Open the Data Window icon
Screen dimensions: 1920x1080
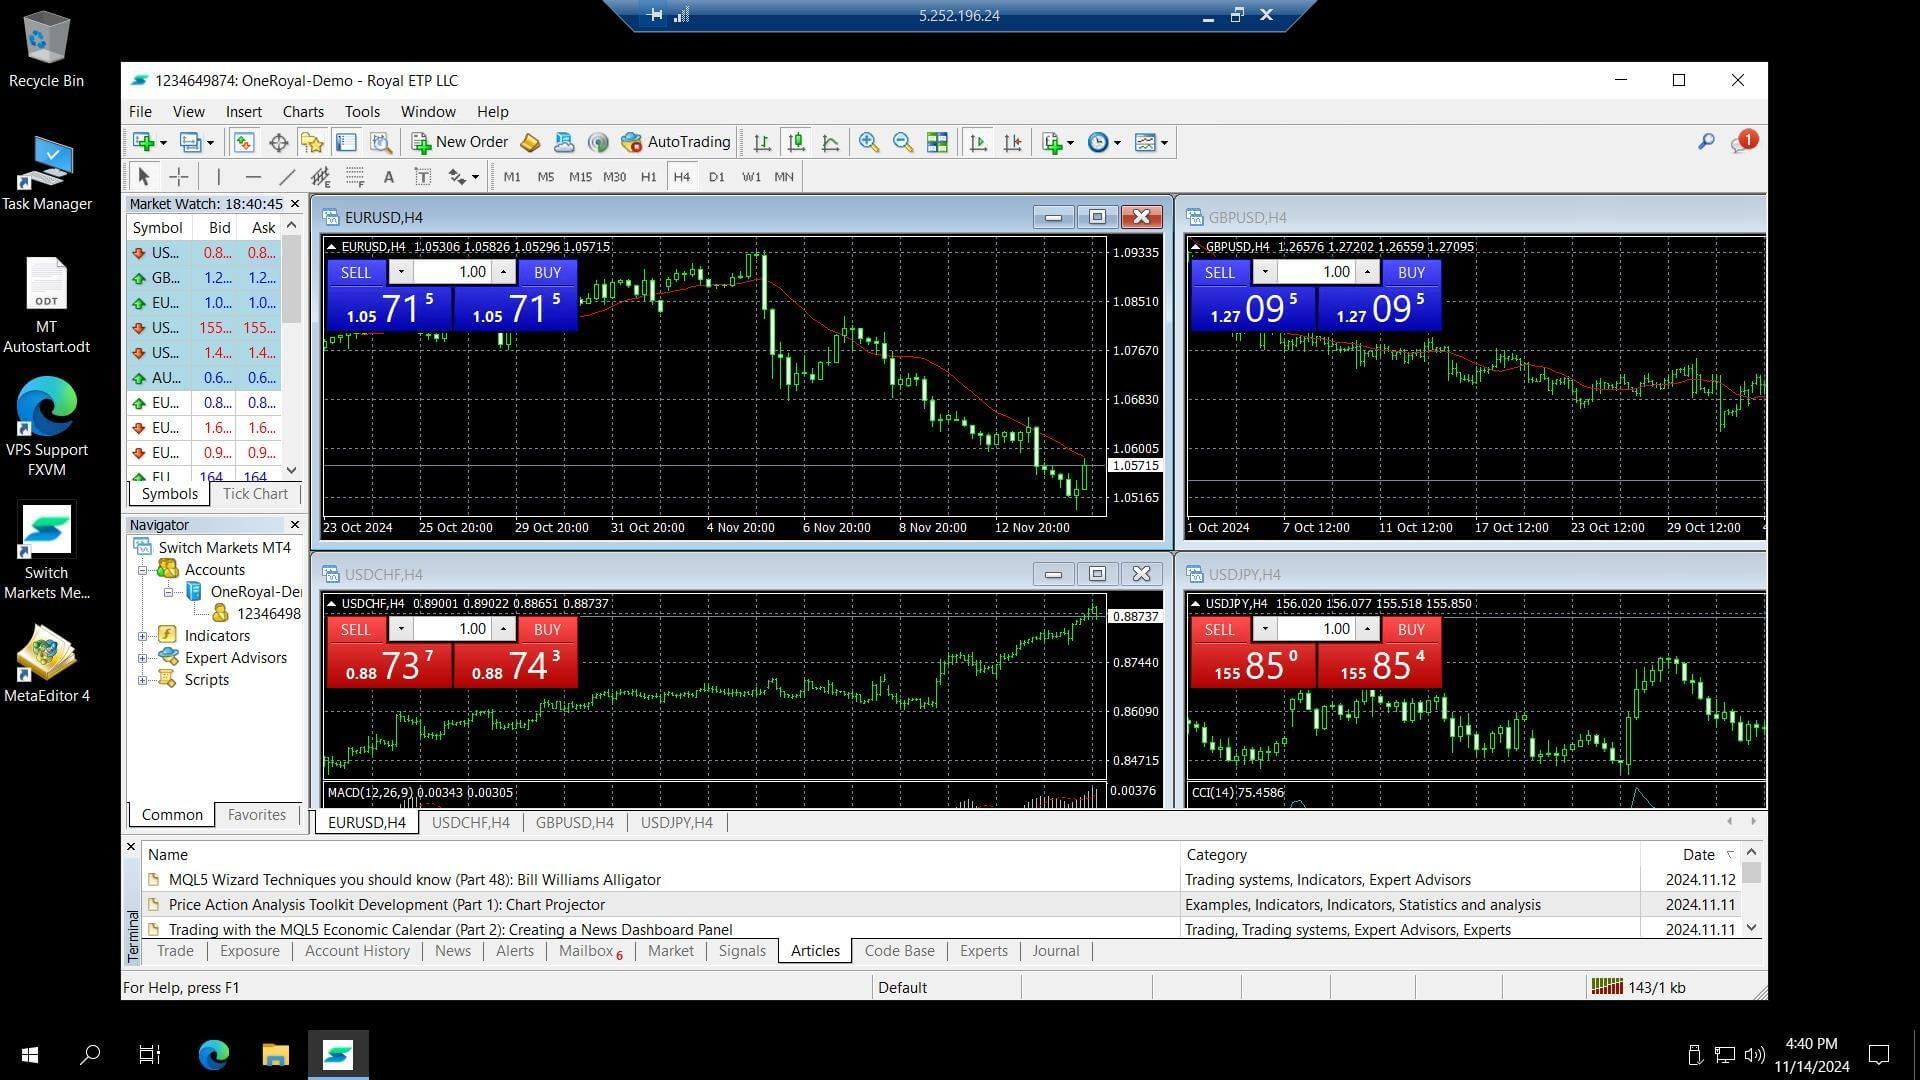(x=278, y=142)
